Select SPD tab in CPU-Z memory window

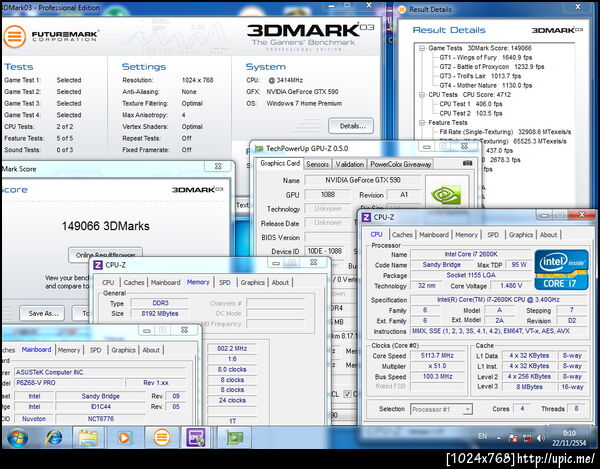225,282
